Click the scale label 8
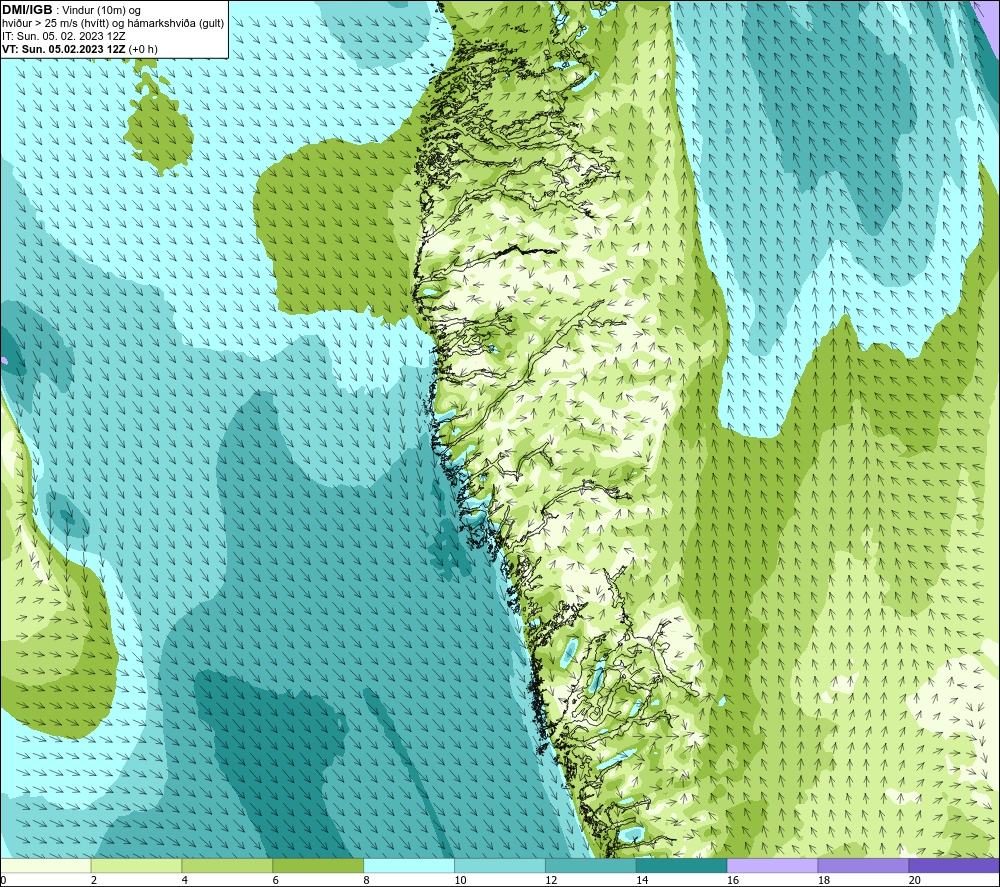Viewport: 1000px width, 887px height. [x=366, y=880]
